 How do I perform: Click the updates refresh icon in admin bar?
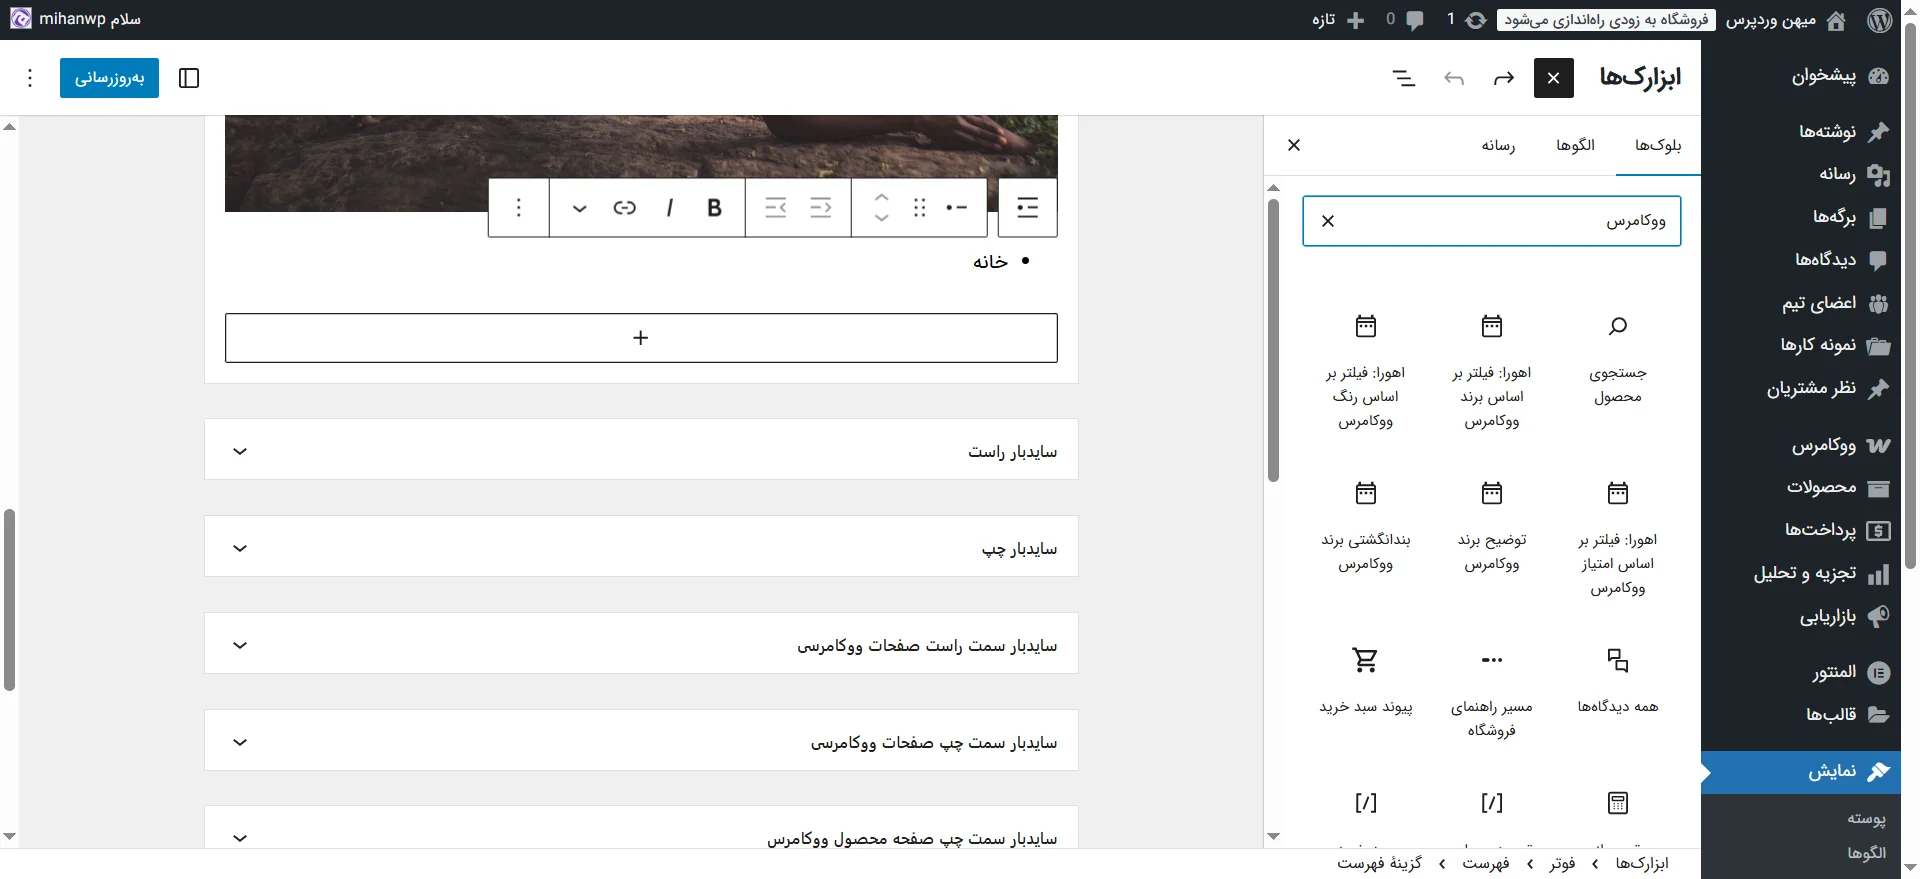[x=1476, y=20]
